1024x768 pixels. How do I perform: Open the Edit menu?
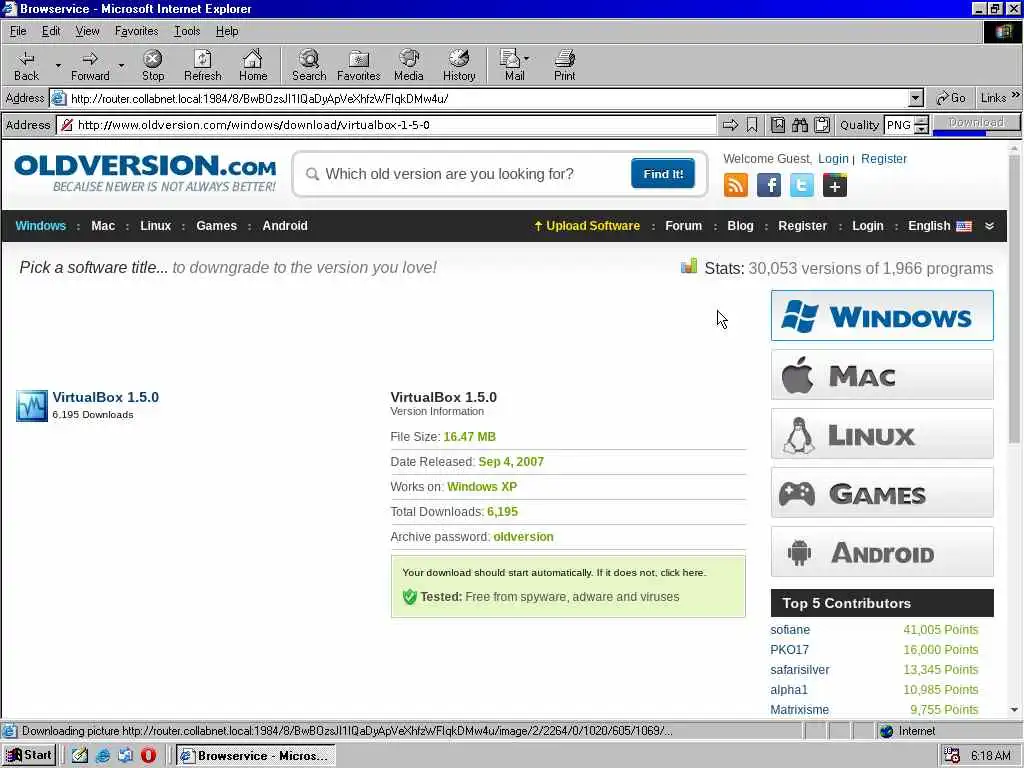[51, 31]
